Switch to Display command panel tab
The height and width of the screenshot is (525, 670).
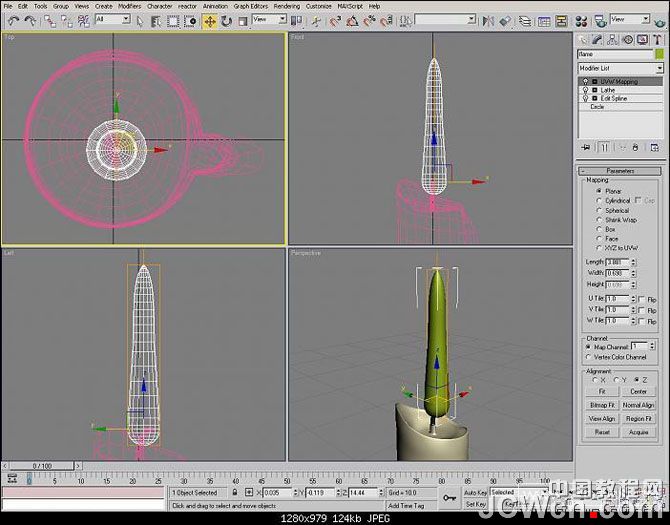click(642, 40)
